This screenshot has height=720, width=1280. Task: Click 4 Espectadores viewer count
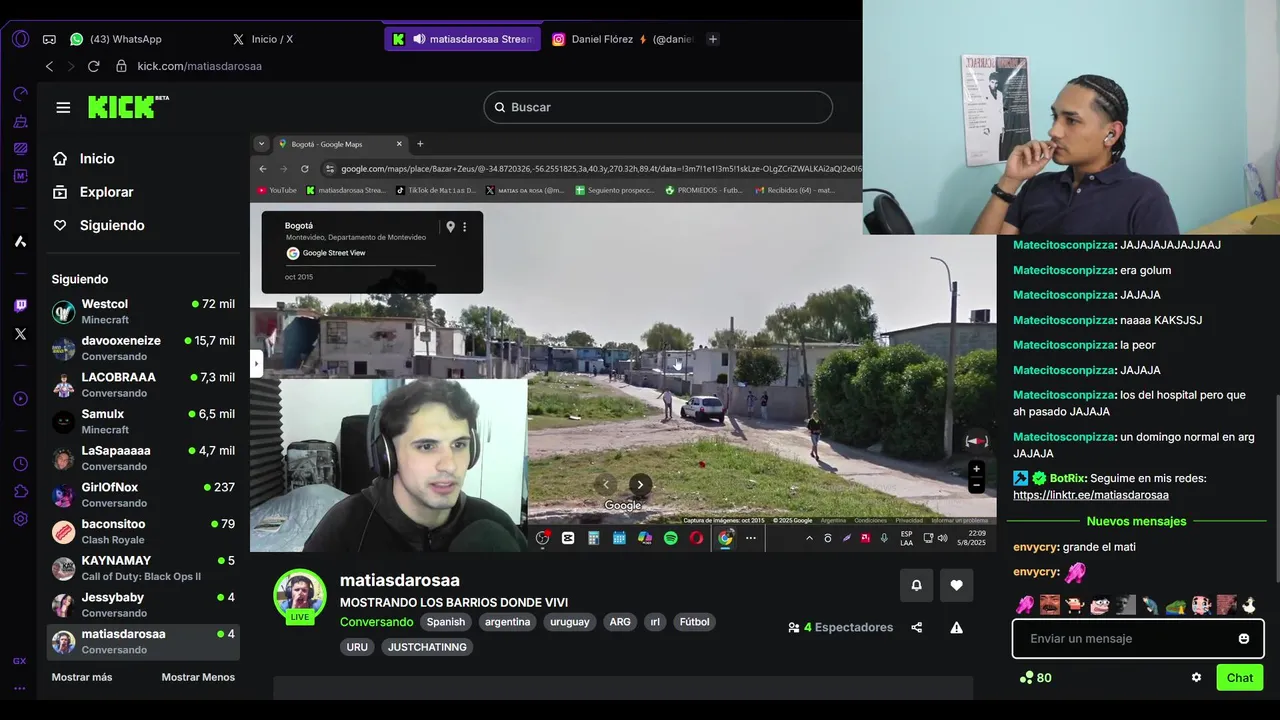click(x=840, y=628)
